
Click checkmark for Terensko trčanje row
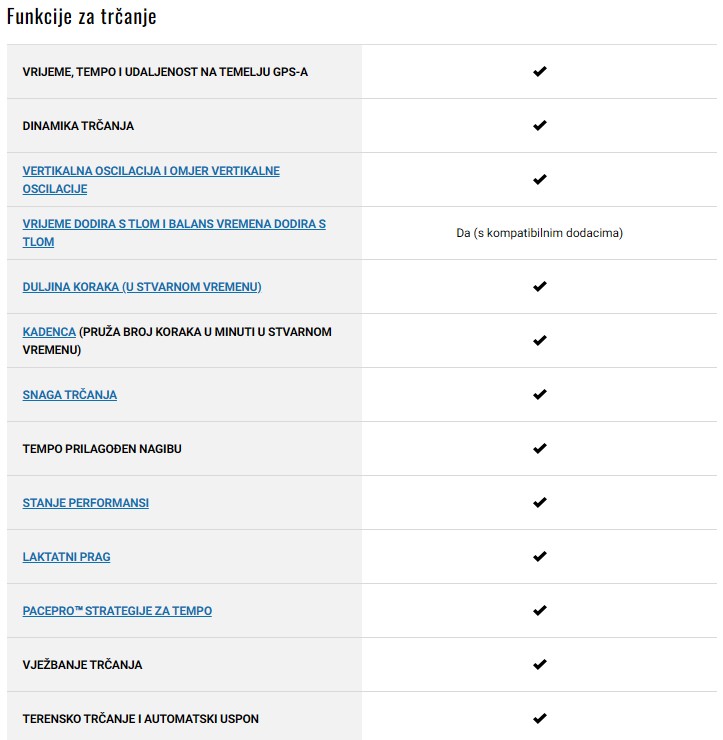pos(540,719)
